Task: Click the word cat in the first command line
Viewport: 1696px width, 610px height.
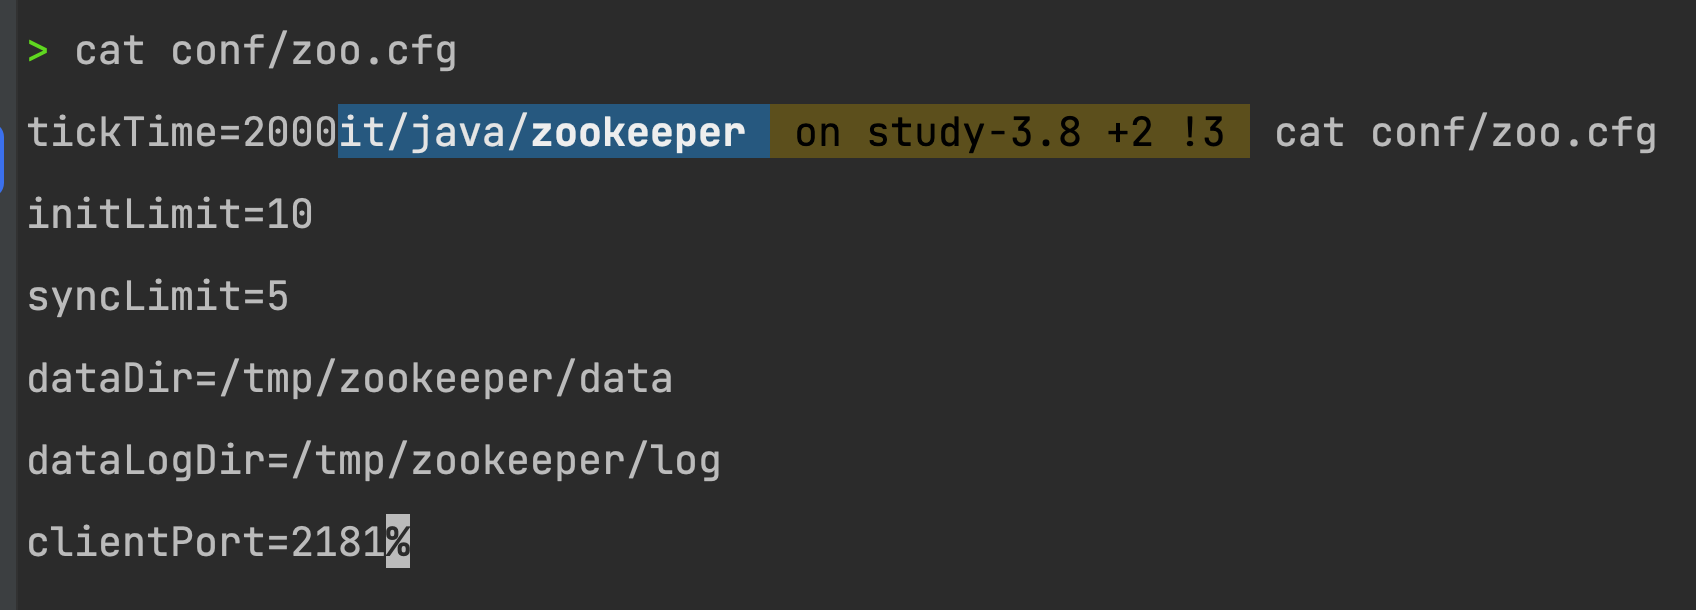Action: pyautogui.click(x=110, y=50)
